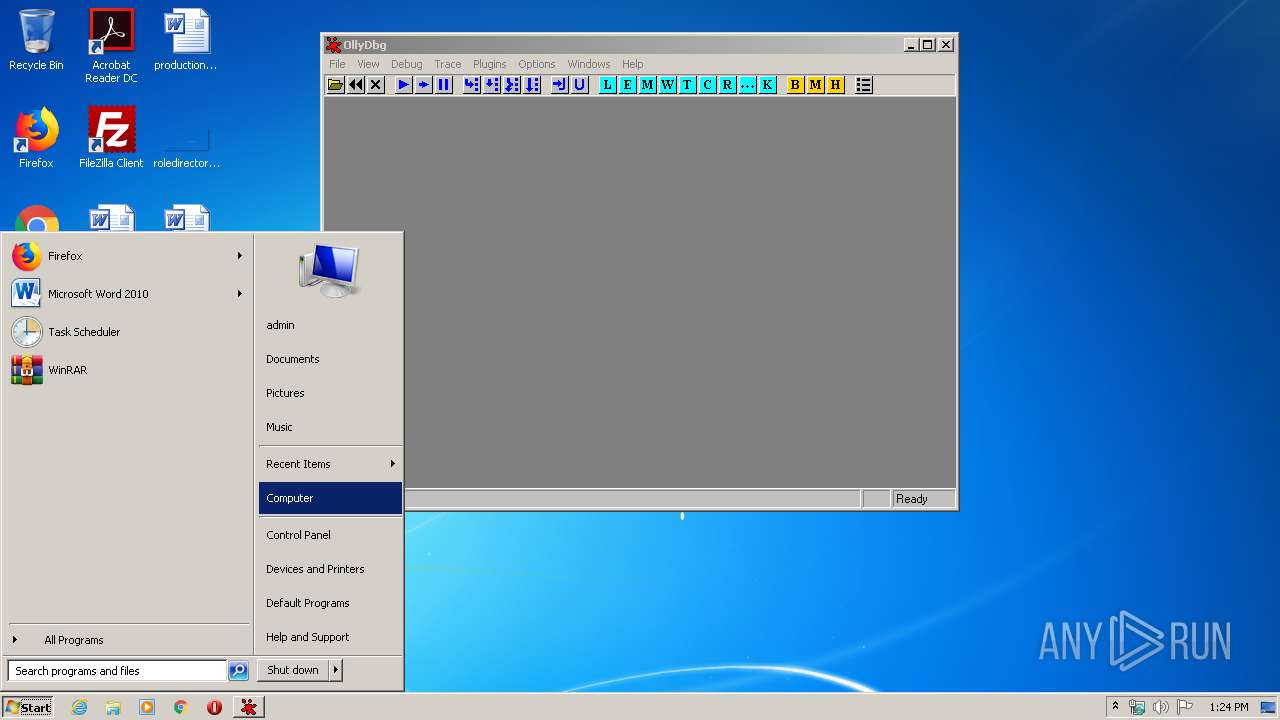The height and width of the screenshot is (720, 1280).
Task: Open Devices and Printers
Action: (330, 569)
